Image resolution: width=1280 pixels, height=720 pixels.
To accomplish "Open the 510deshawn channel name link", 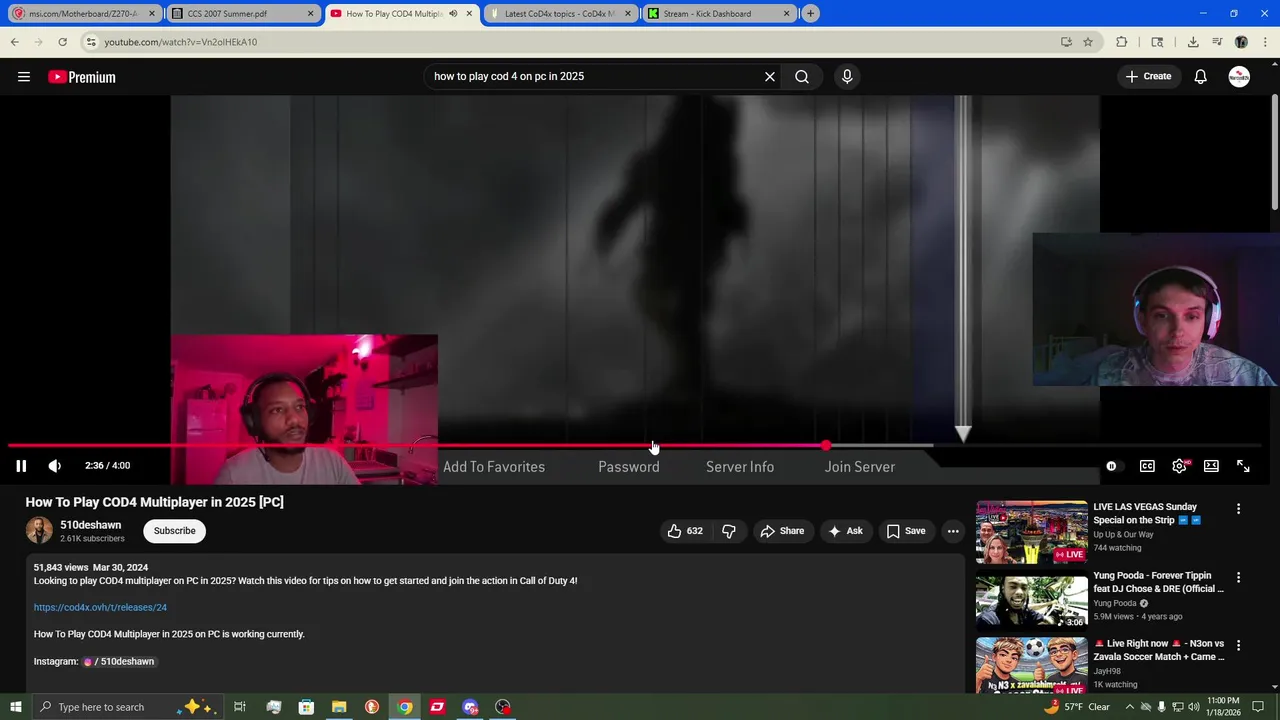I will [x=91, y=525].
